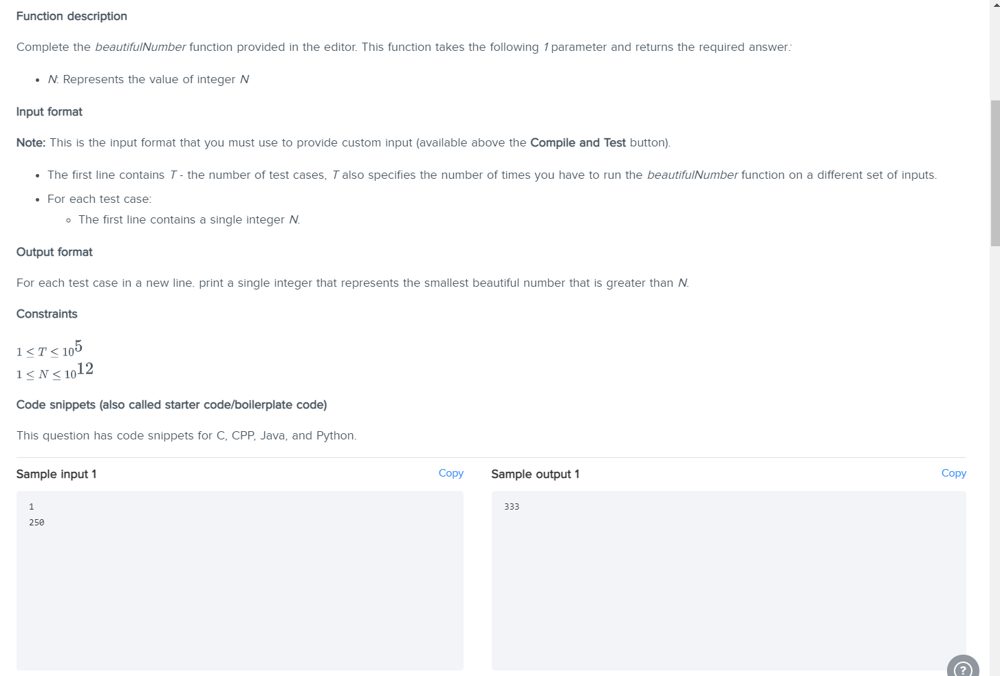Click the Sample input 1 label
The width and height of the screenshot is (1000, 676).
click(x=56, y=474)
